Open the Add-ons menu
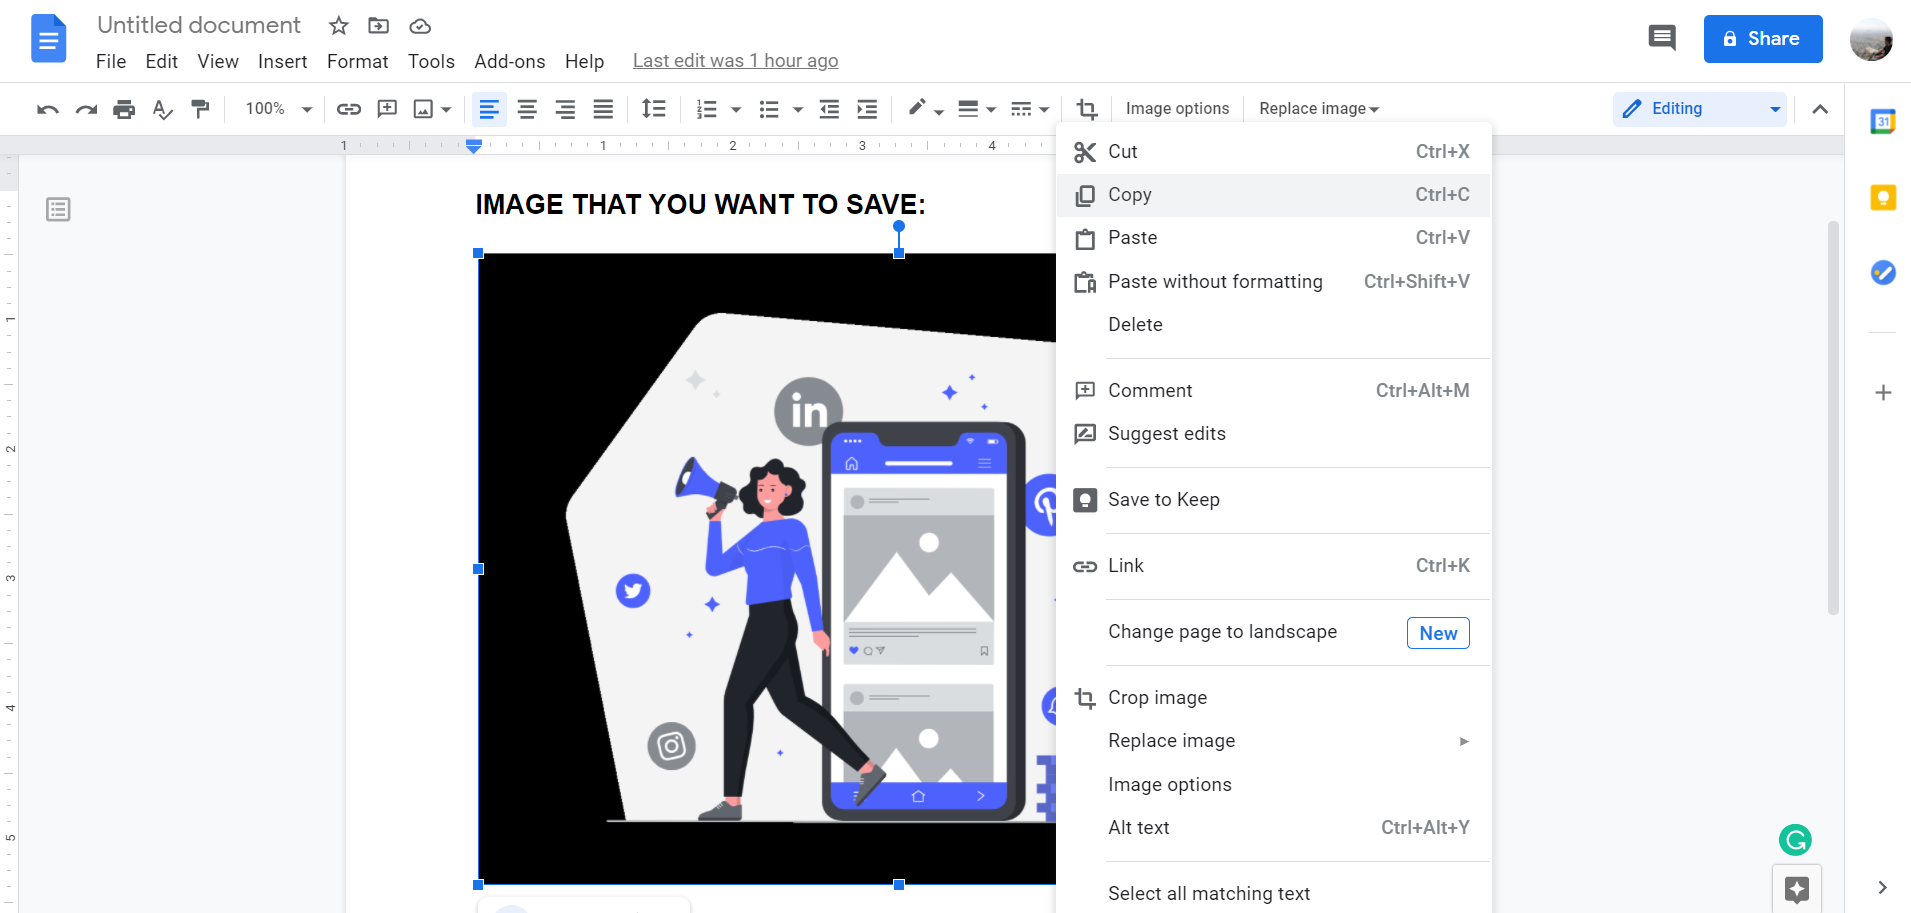1911x913 pixels. (x=510, y=62)
